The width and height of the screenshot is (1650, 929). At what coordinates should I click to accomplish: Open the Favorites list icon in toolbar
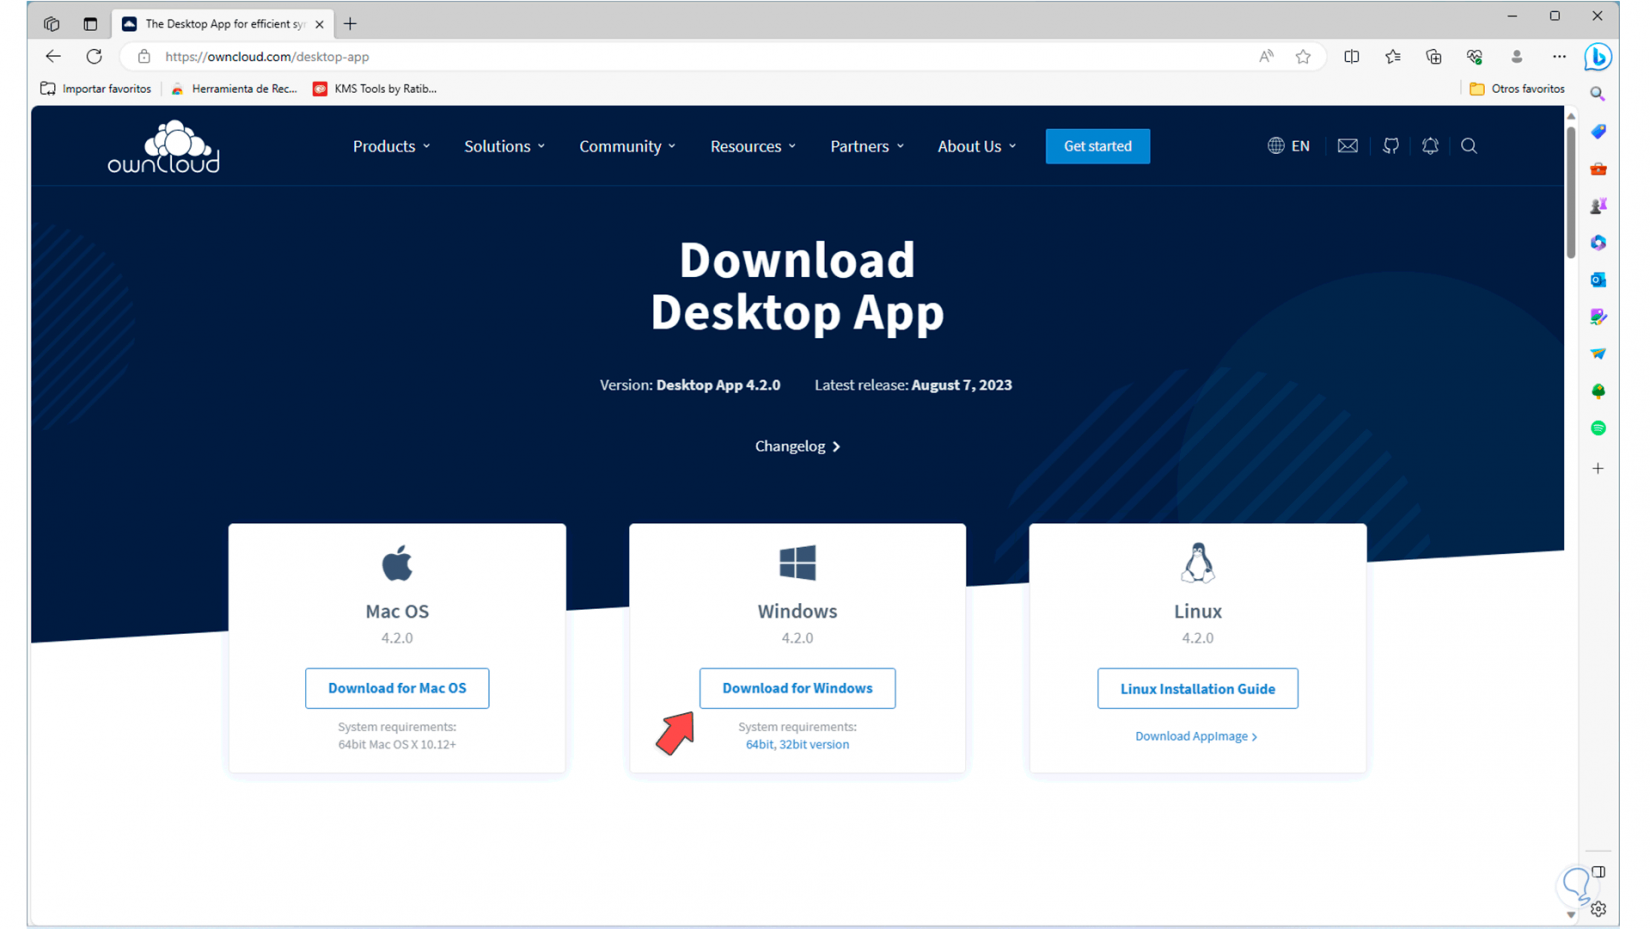(x=1393, y=57)
